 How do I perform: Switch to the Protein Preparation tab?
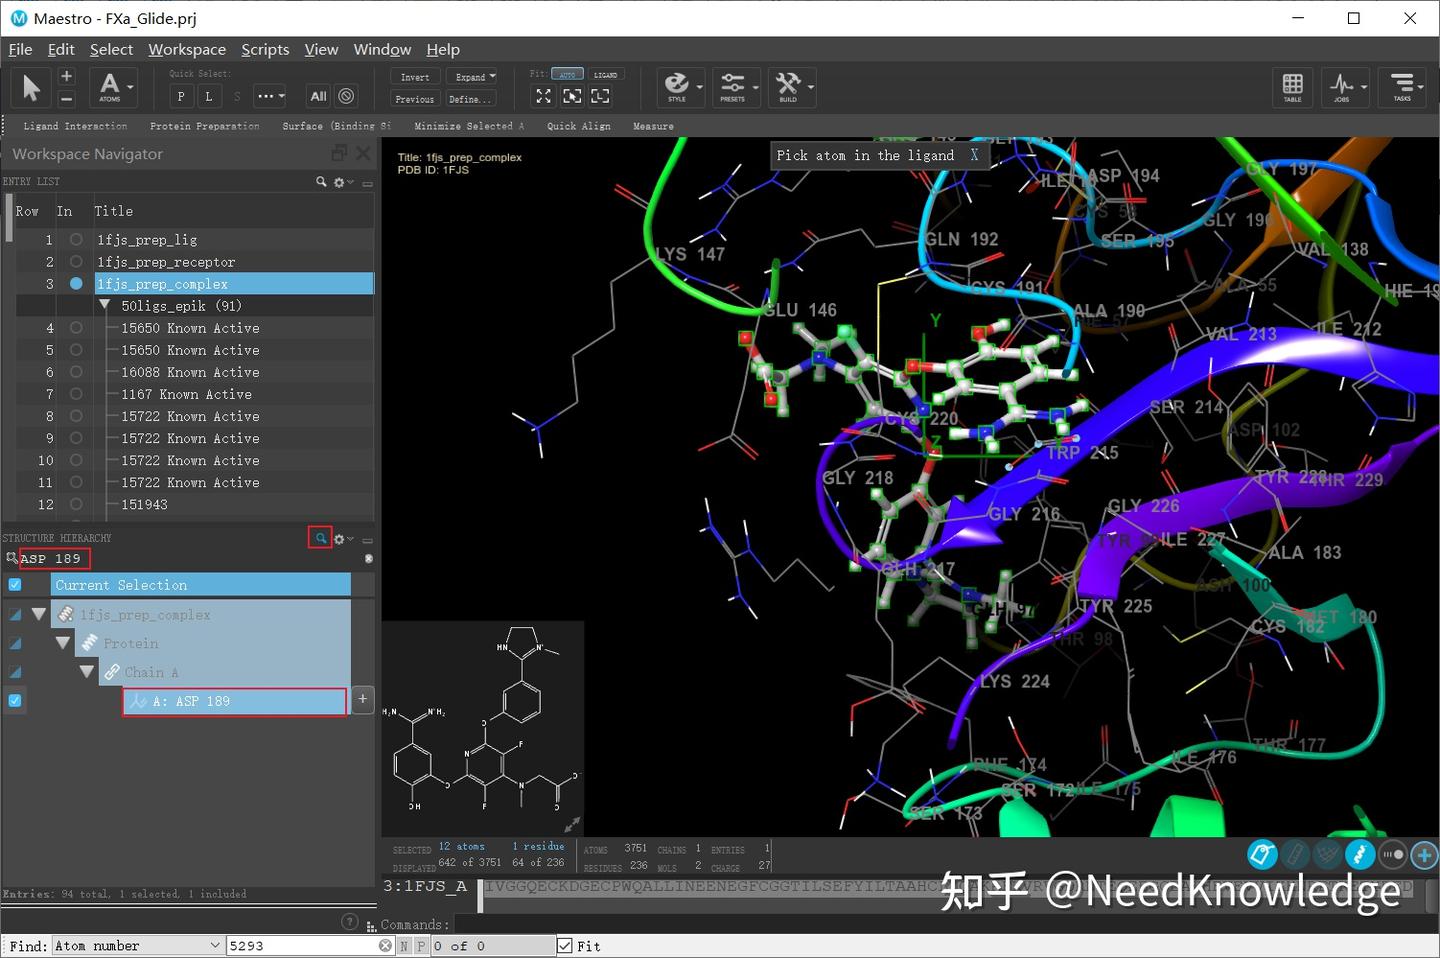tap(204, 126)
